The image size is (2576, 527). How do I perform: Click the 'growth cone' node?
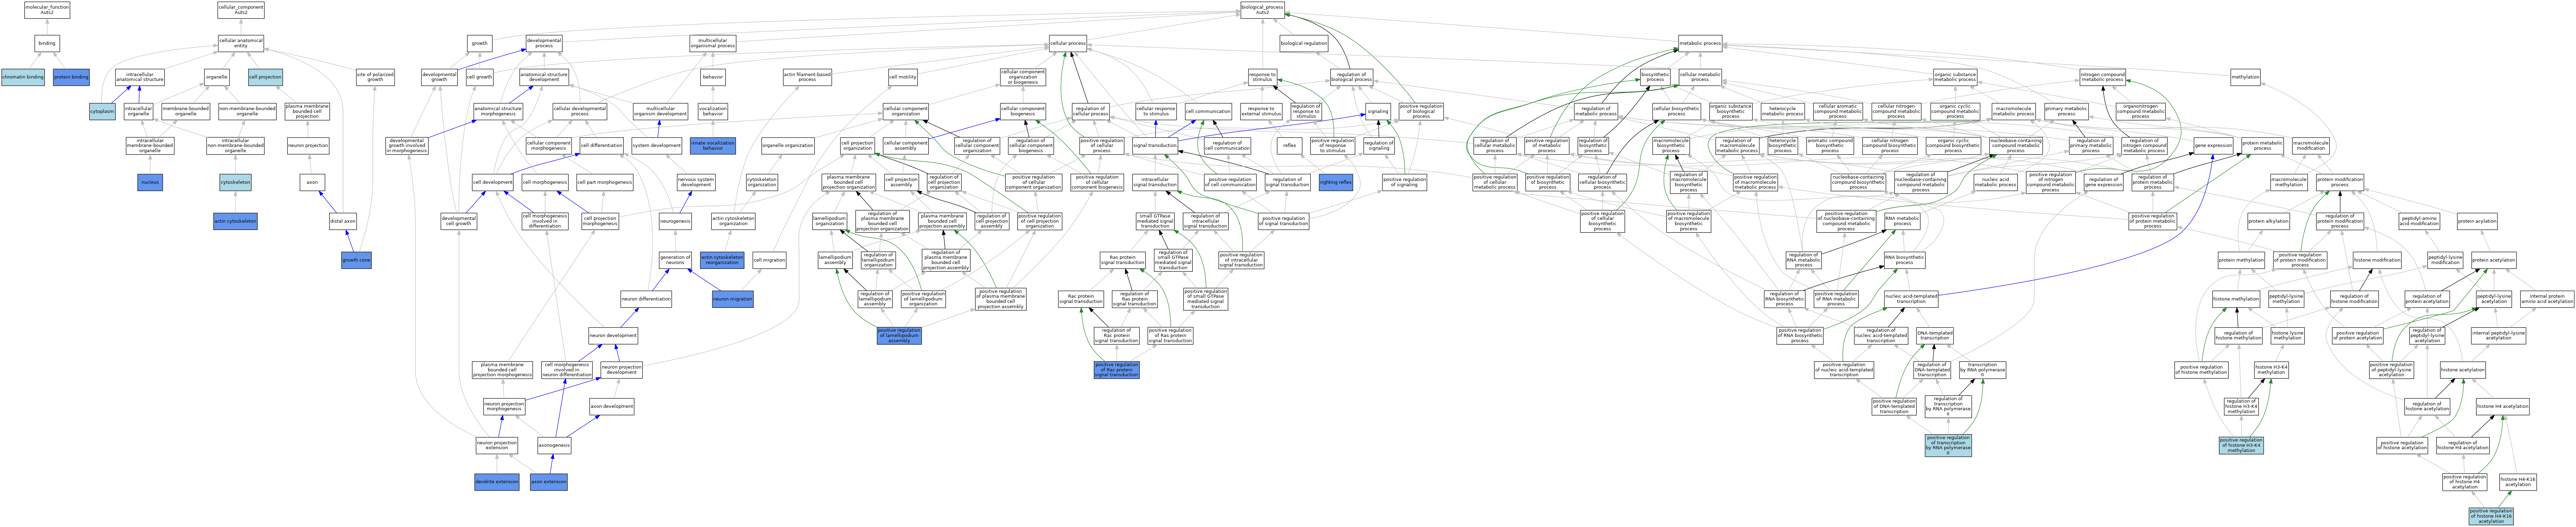click(356, 260)
